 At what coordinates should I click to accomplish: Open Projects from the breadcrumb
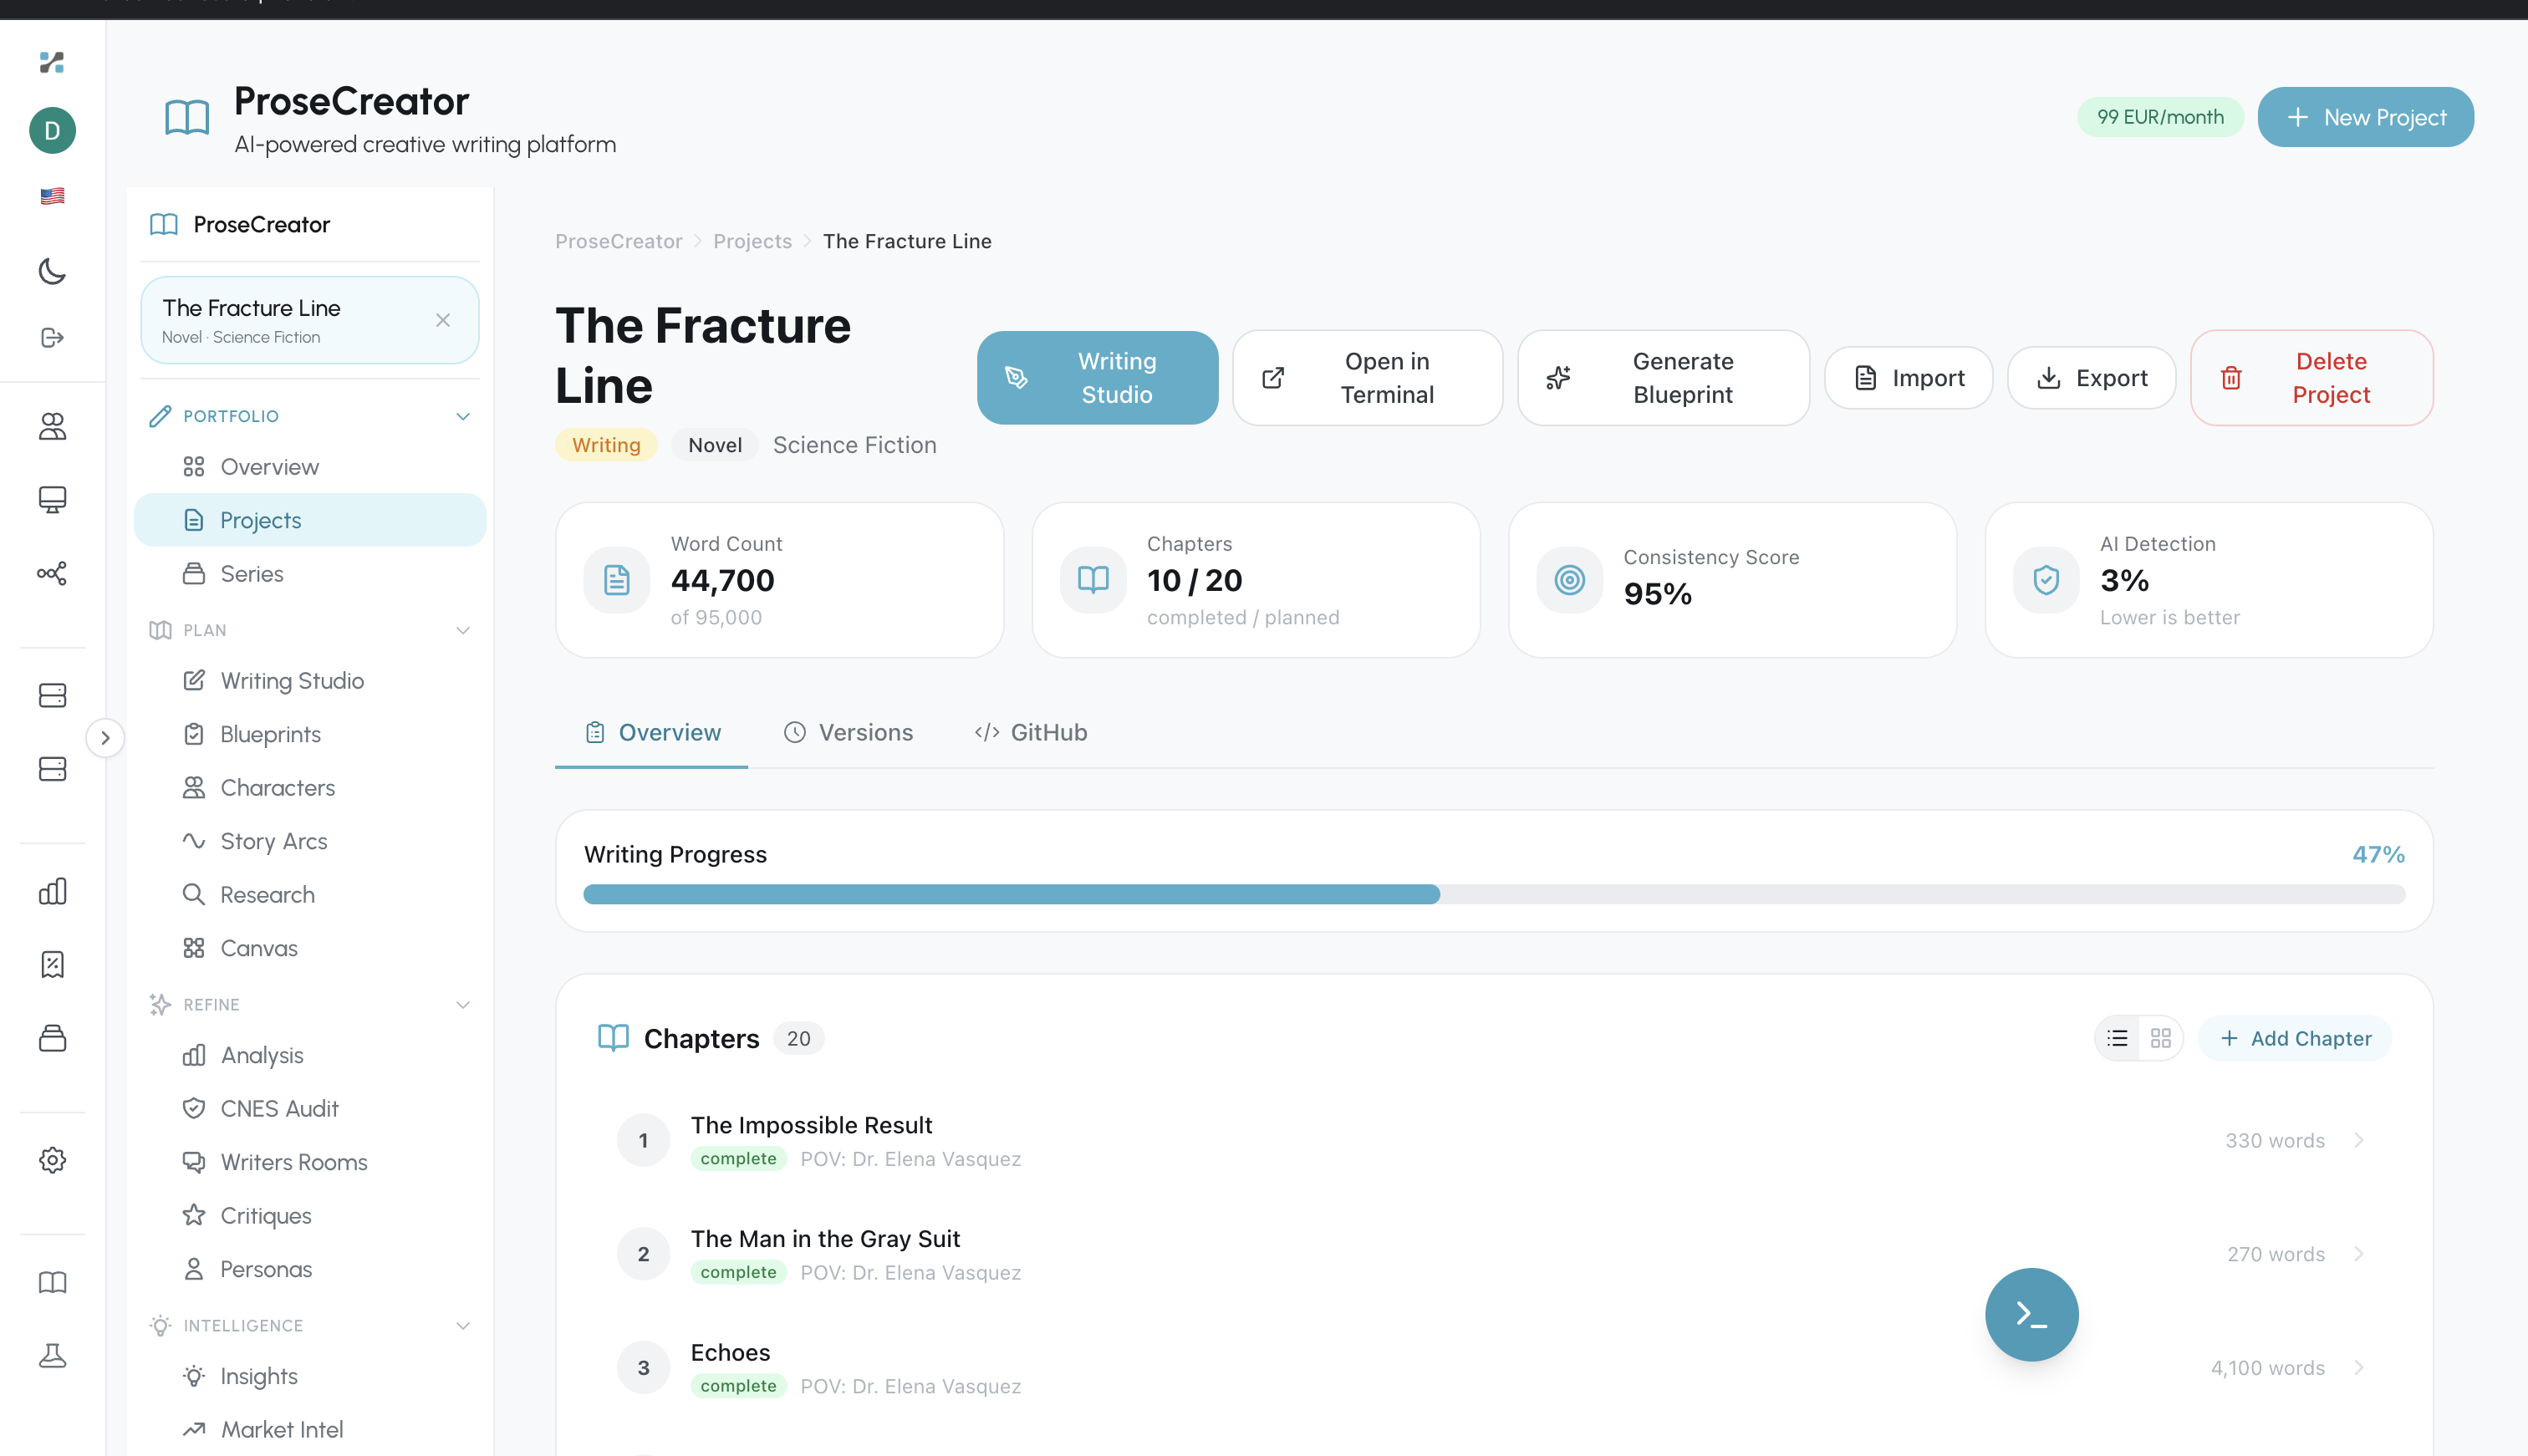[752, 241]
